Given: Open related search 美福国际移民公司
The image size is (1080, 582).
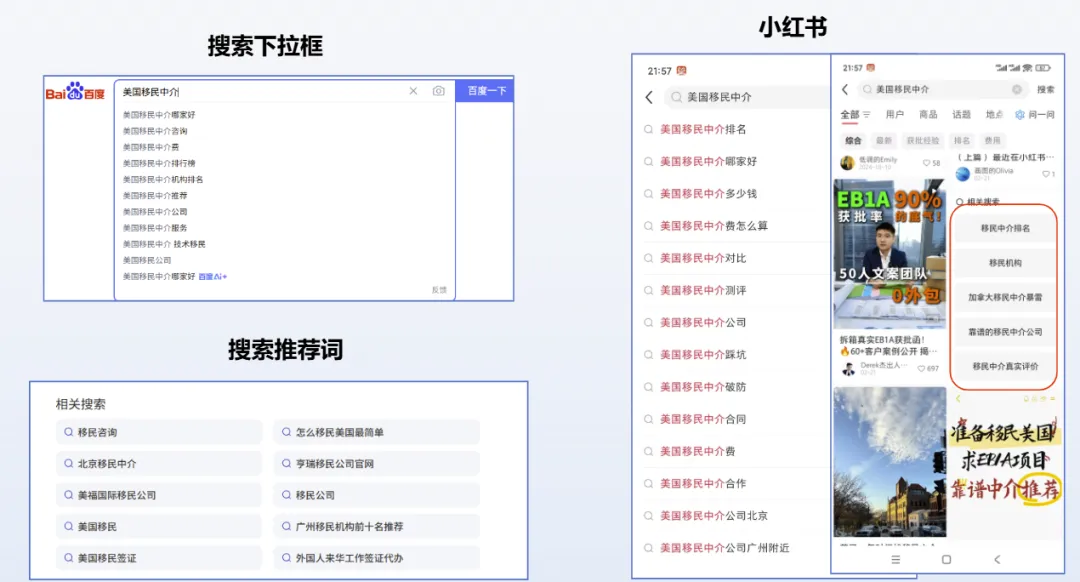Looking at the screenshot, I should (159, 495).
